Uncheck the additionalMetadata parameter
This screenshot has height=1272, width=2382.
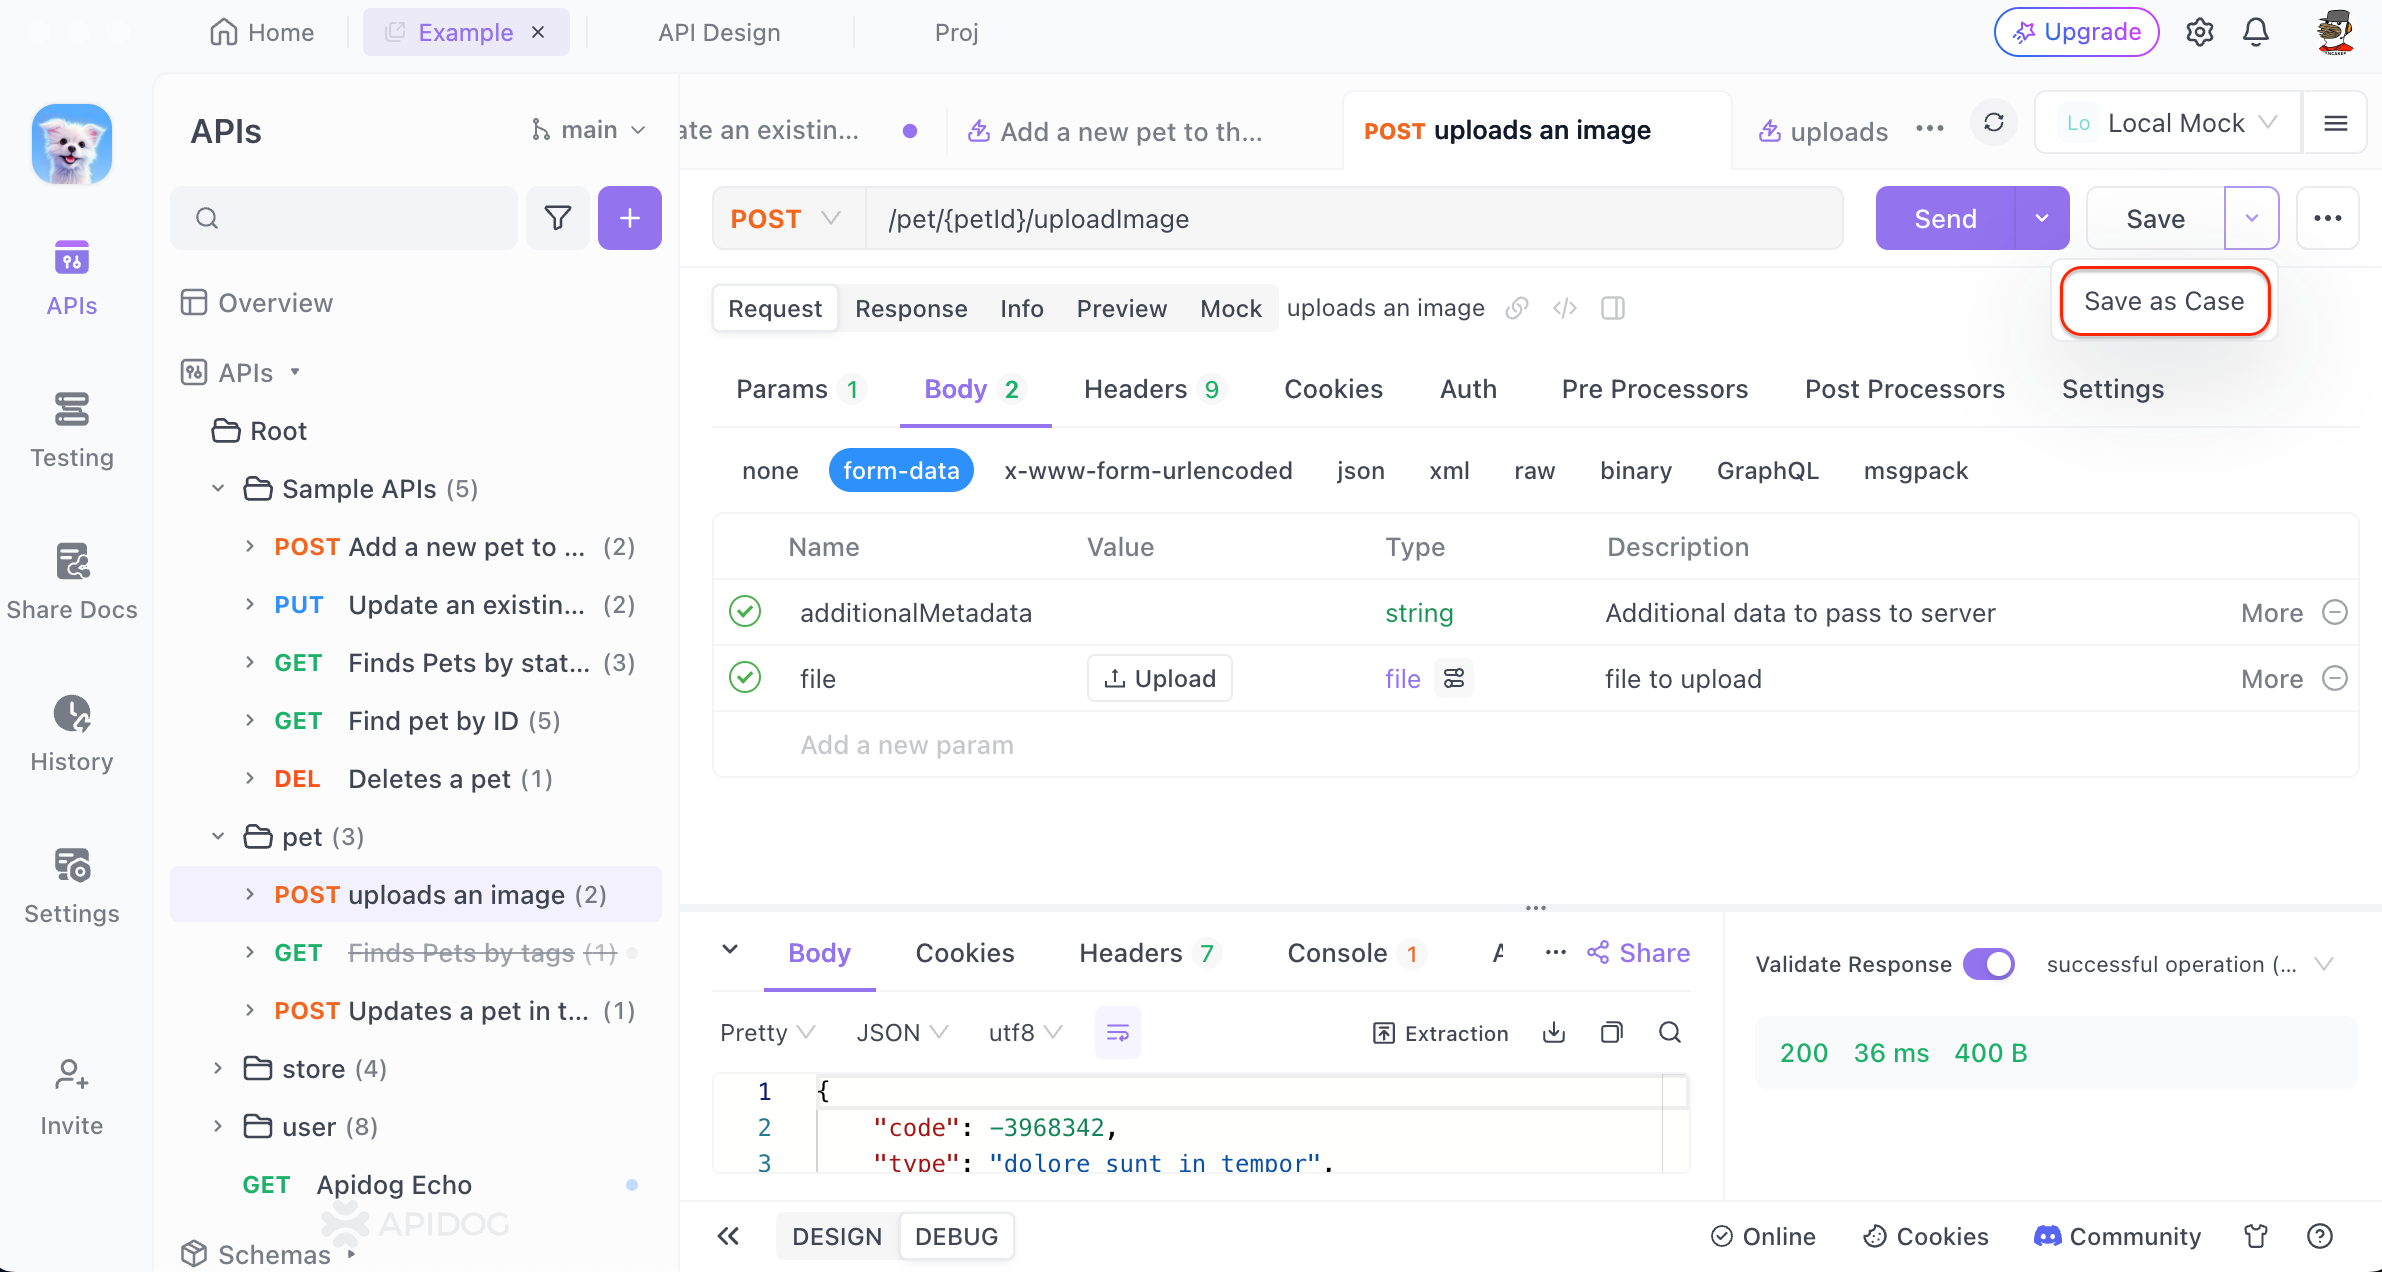pos(745,612)
